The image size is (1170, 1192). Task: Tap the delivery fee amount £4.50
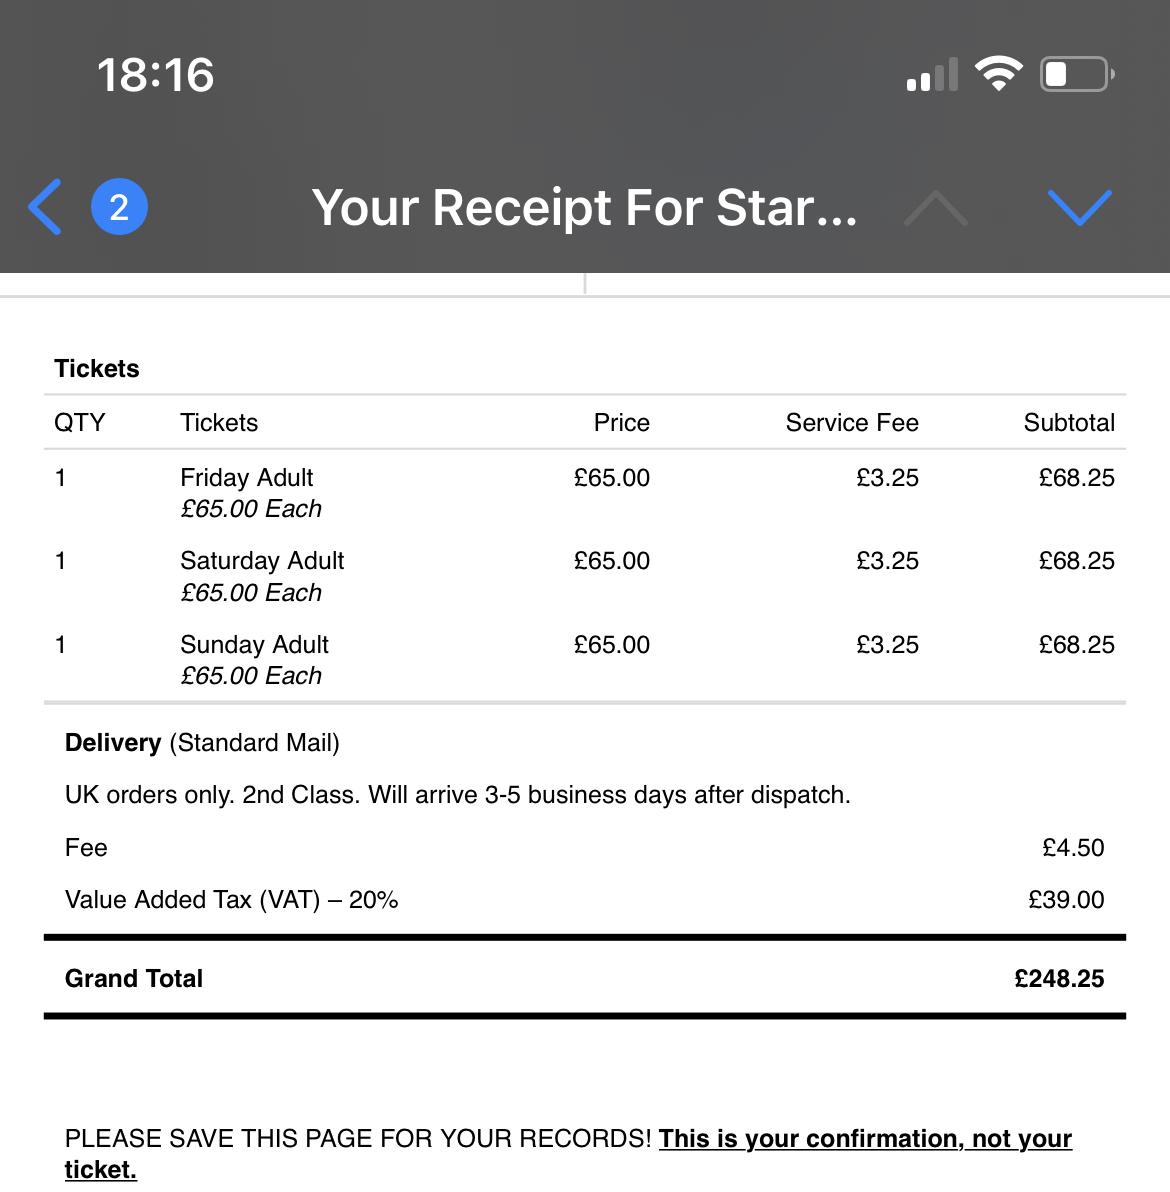tap(1073, 847)
